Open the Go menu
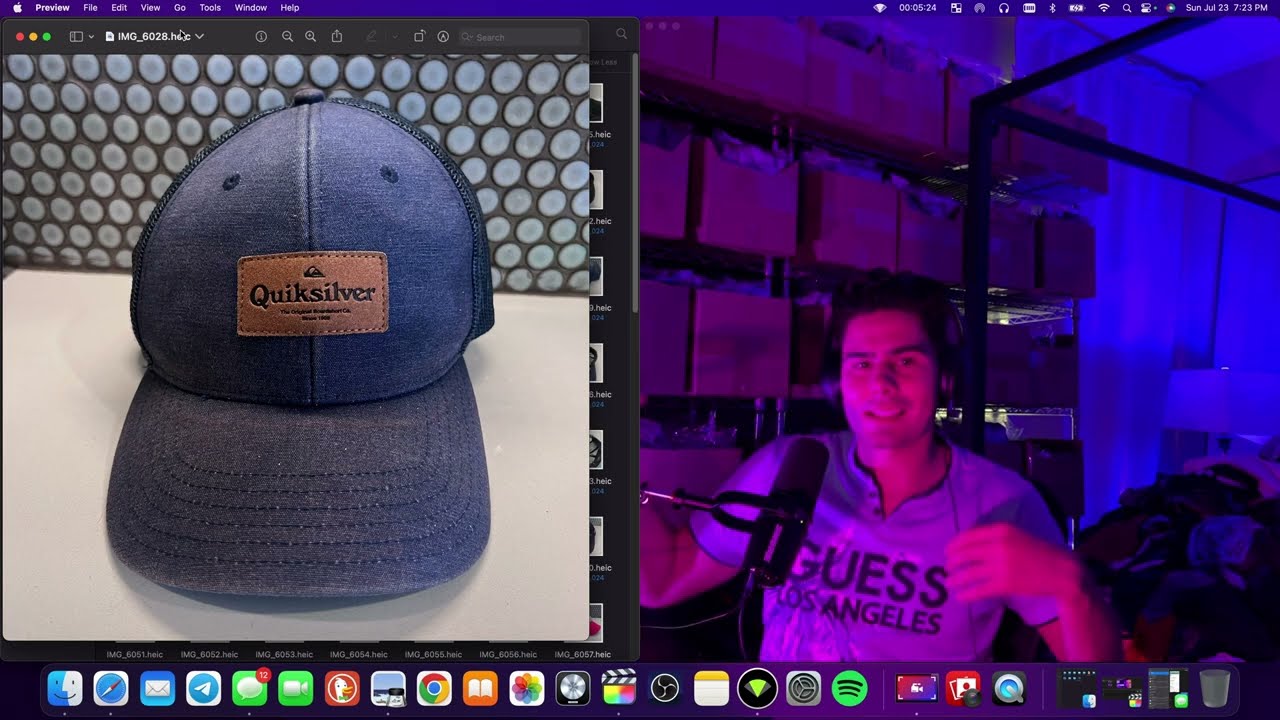1280x720 pixels. pos(180,8)
